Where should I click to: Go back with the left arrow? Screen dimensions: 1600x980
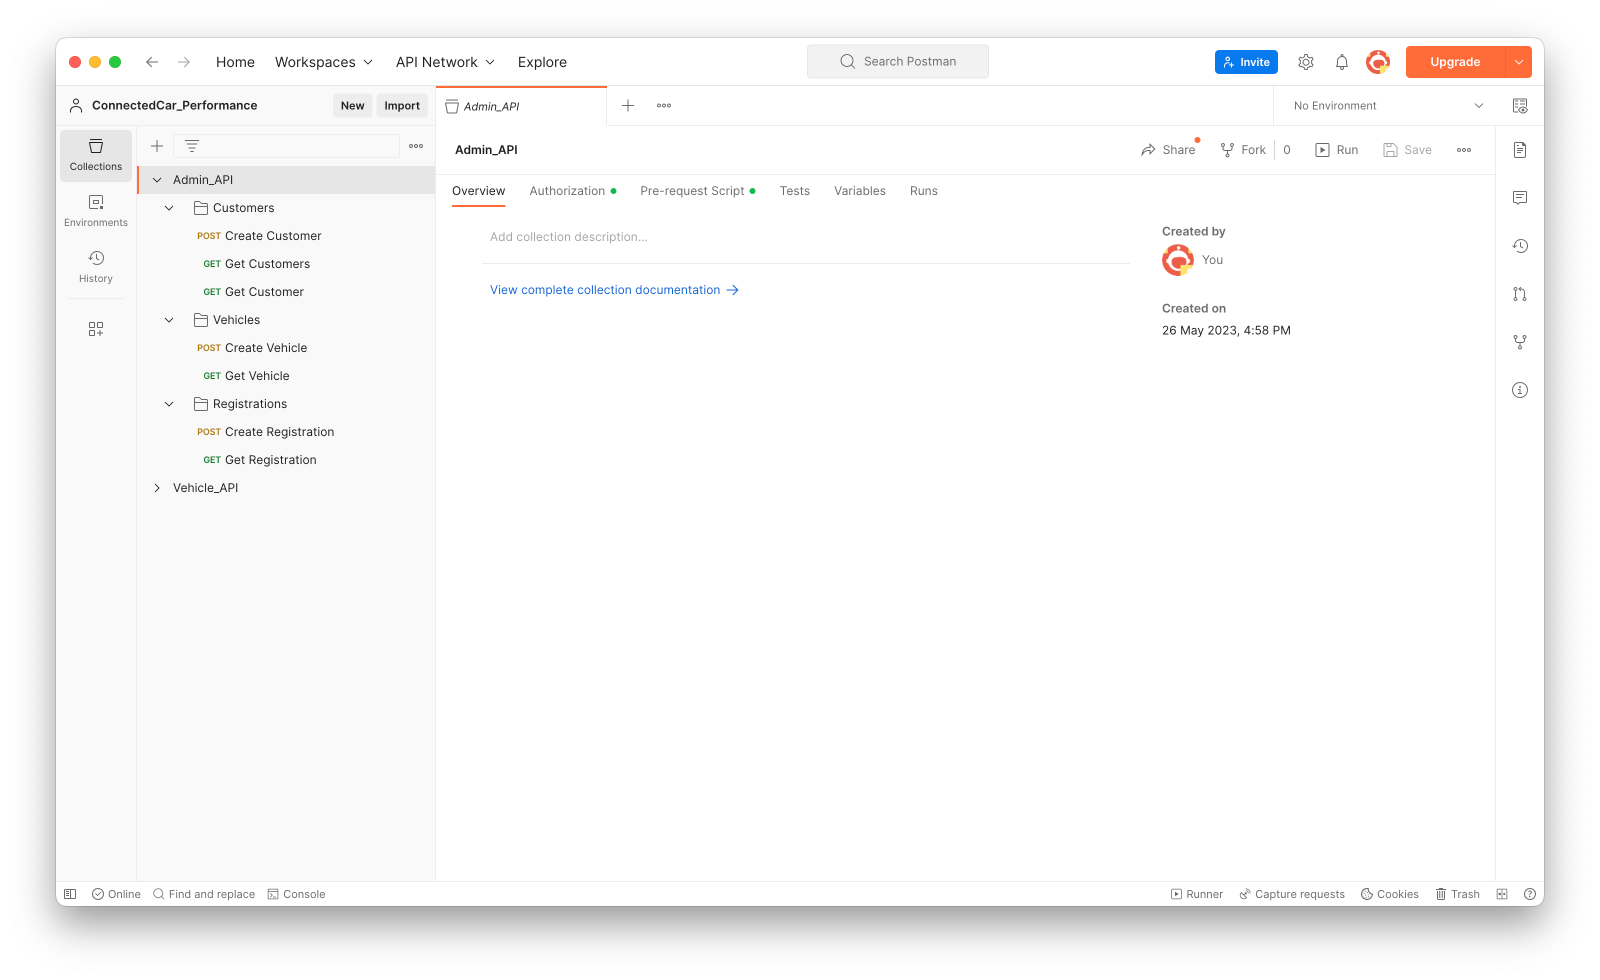pyautogui.click(x=152, y=62)
